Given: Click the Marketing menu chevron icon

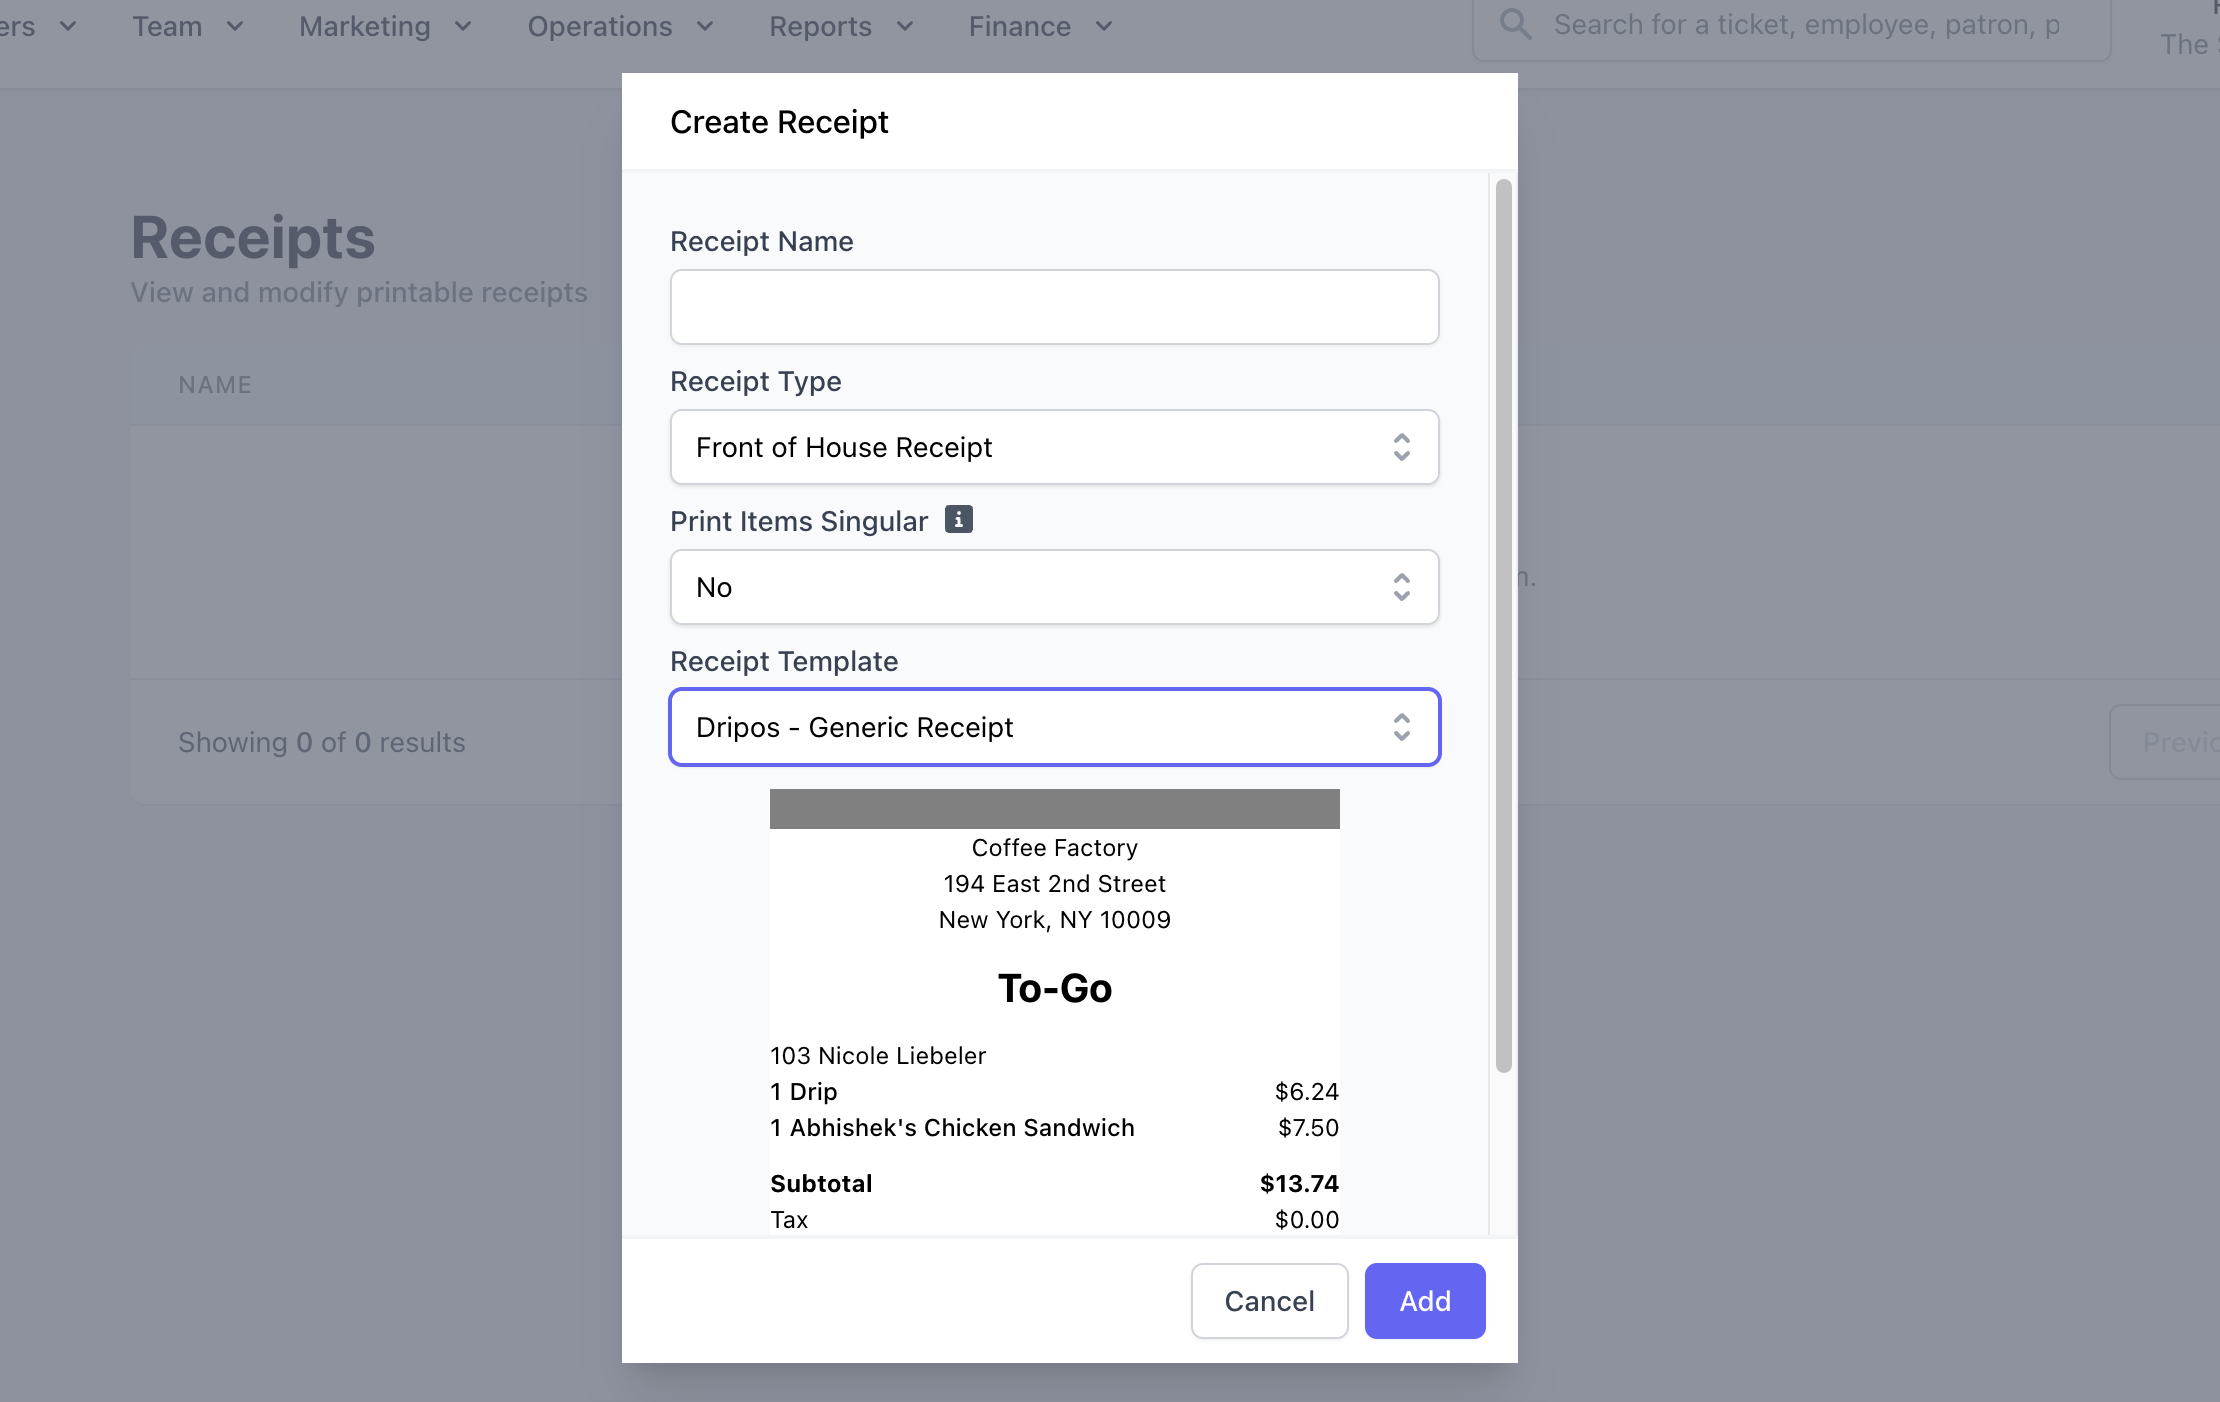Looking at the screenshot, I should pos(463,27).
